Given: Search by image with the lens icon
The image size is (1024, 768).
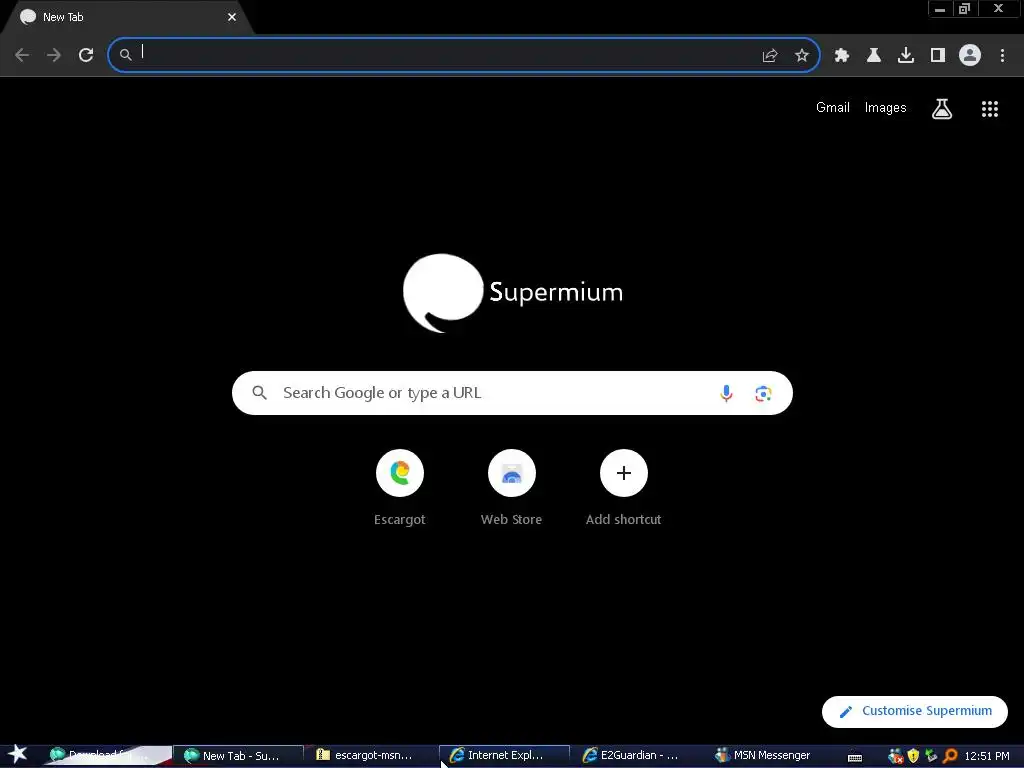Looking at the screenshot, I should [x=763, y=393].
